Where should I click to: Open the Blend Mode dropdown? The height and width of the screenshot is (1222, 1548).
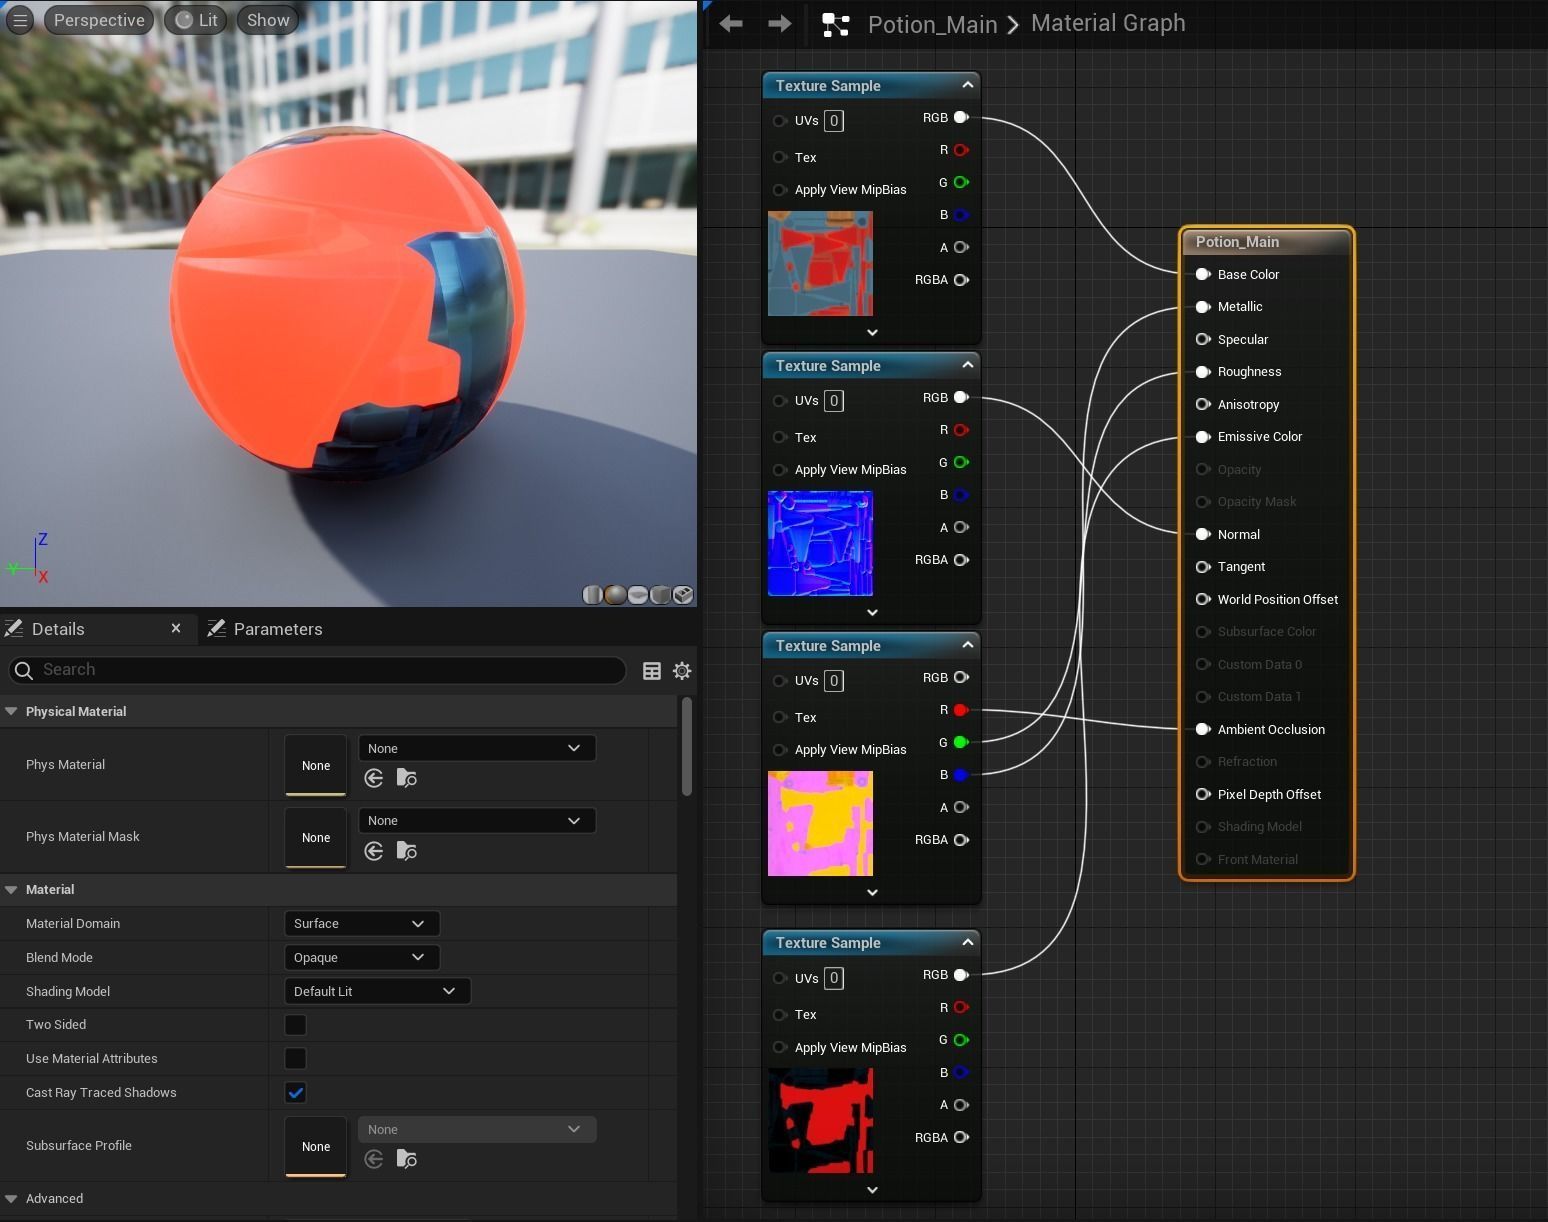click(x=362, y=958)
